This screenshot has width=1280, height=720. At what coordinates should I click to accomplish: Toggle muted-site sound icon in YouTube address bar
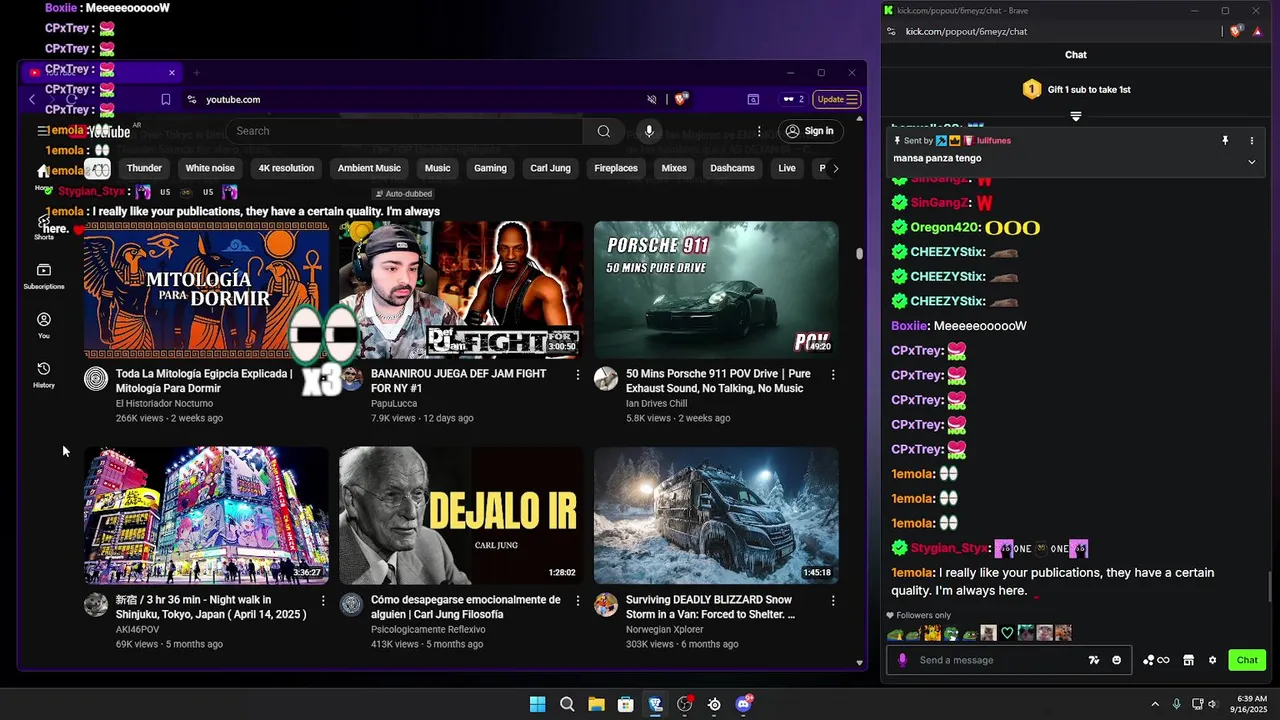coord(652,99)
